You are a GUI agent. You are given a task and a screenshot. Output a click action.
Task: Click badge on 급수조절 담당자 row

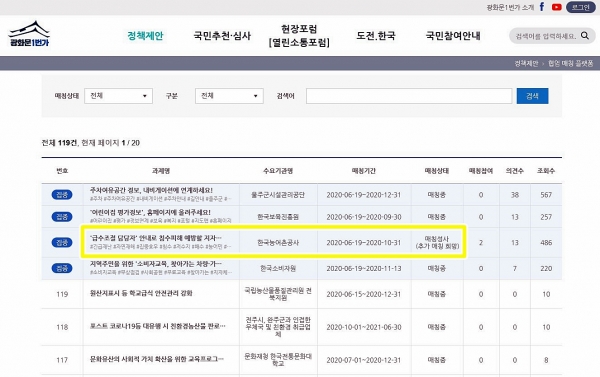pyautogui.click(x=62, y=242)
